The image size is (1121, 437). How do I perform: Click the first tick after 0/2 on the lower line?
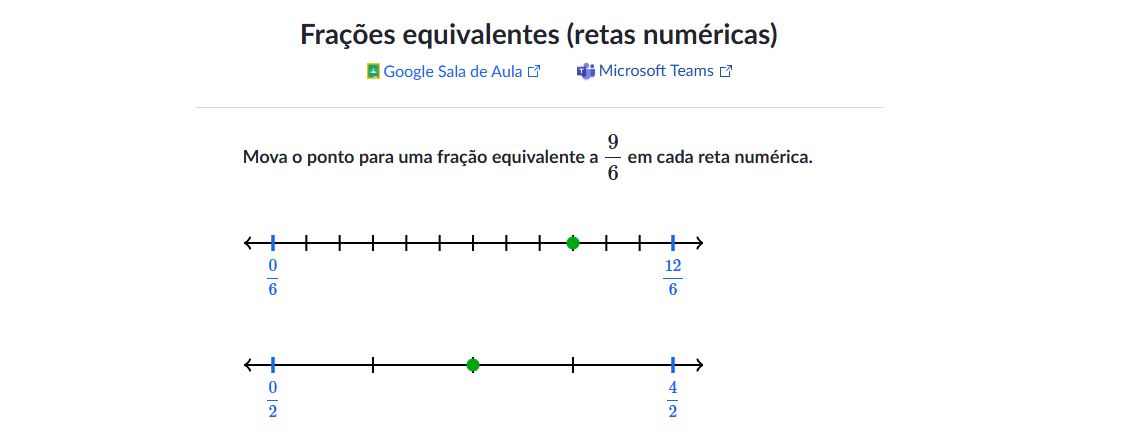point(373,365)
